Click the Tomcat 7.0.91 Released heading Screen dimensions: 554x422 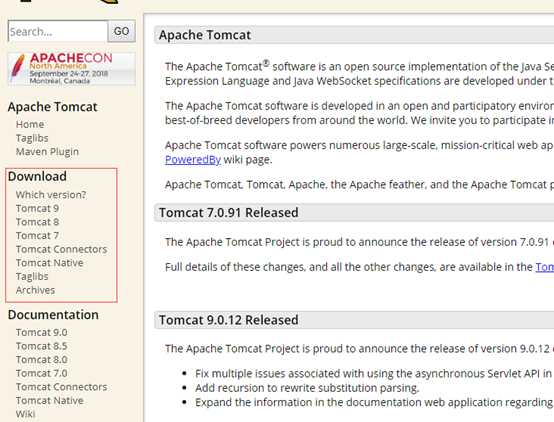click(229, 213)
